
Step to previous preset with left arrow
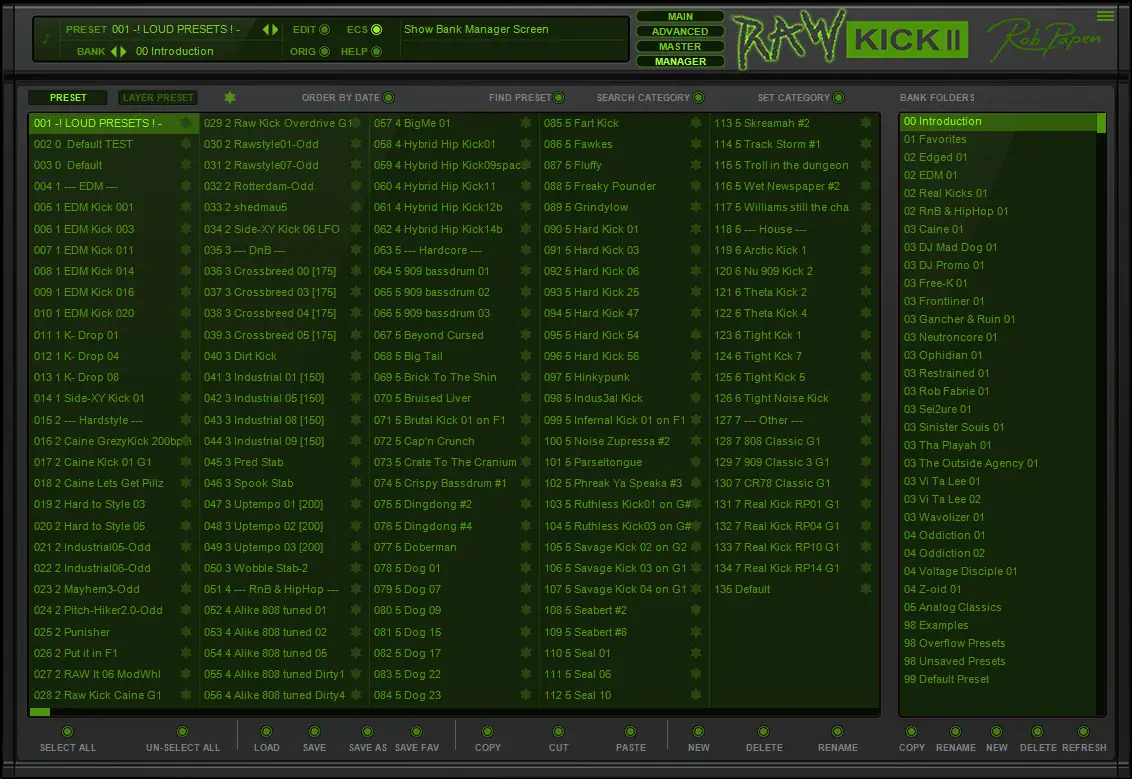(x=266, y=30)
